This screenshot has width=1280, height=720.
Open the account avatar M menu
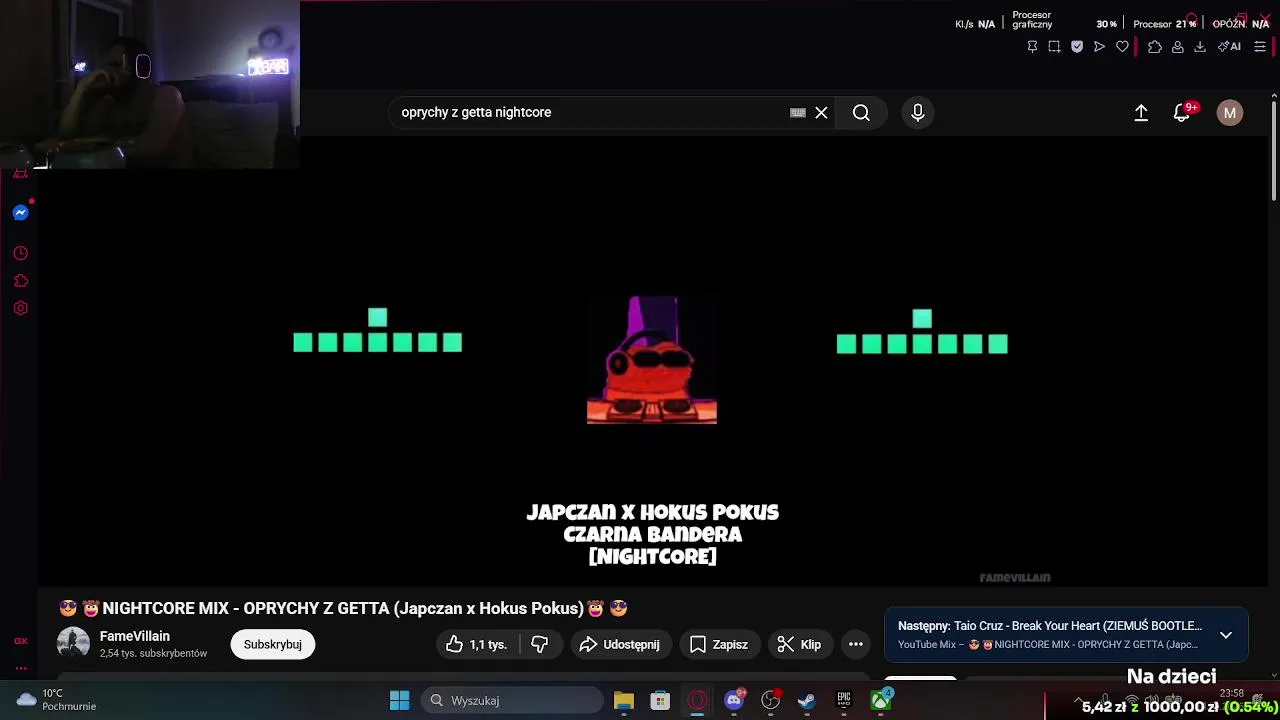click(1230, 113)
